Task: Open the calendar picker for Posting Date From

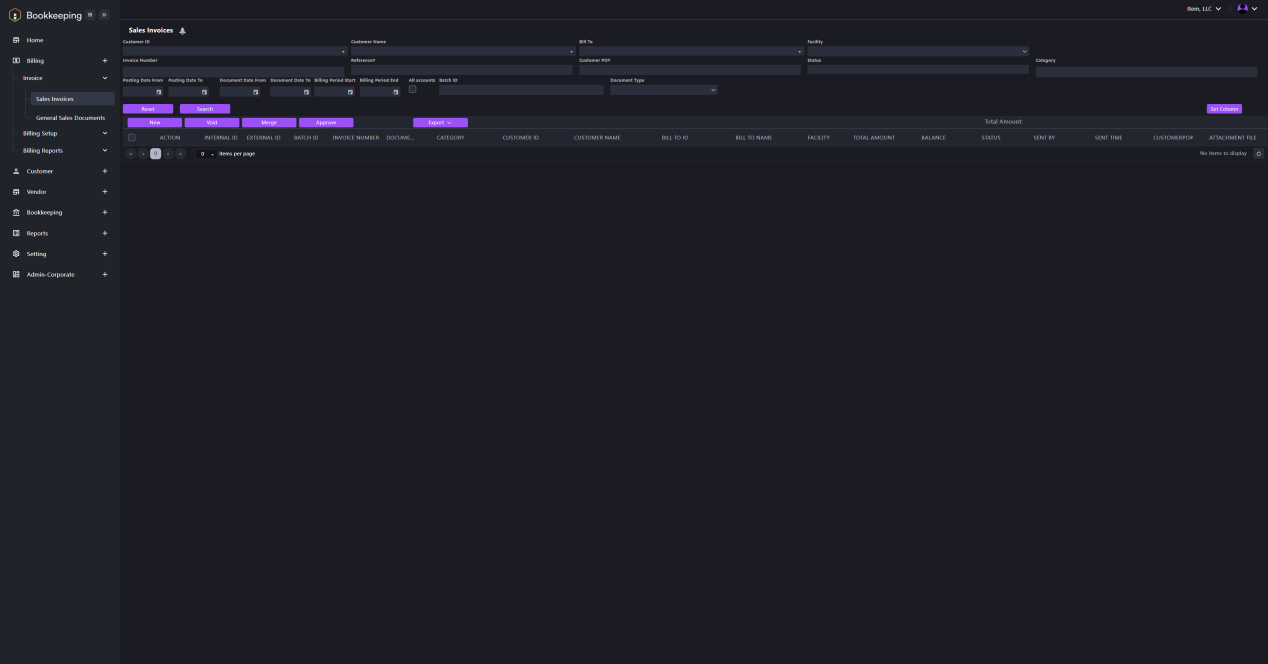Action: 158,91
